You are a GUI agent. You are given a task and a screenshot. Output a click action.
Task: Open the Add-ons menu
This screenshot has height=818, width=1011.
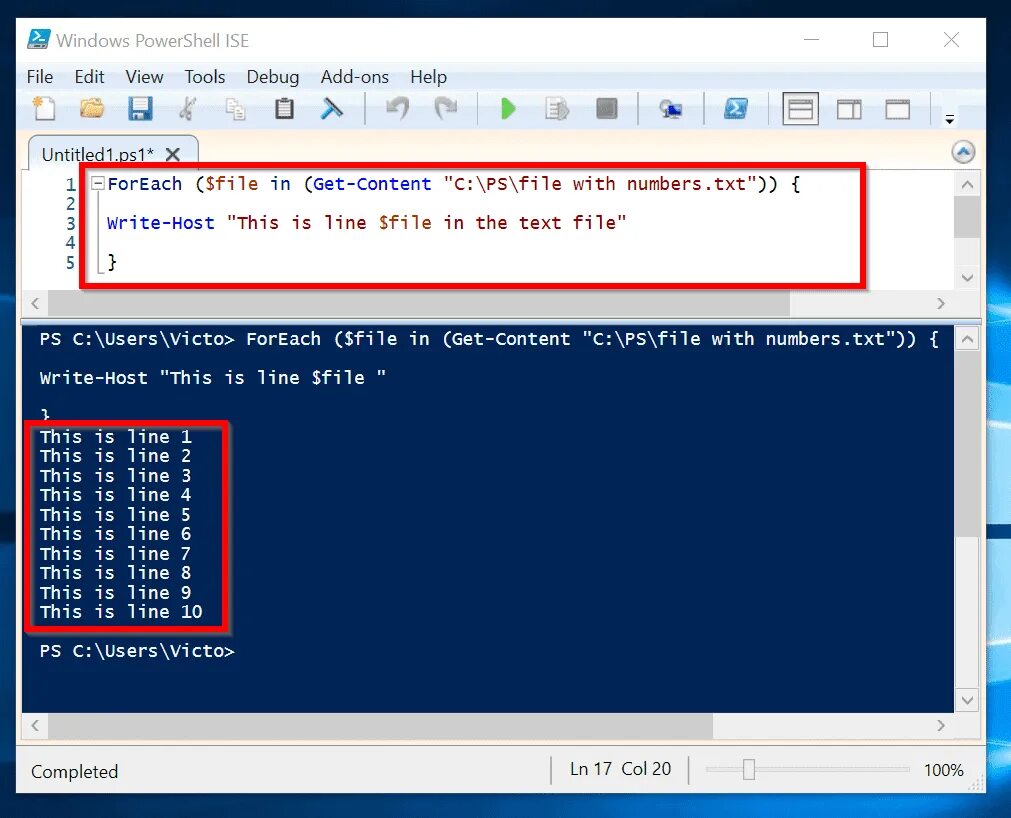coord(355,77)
